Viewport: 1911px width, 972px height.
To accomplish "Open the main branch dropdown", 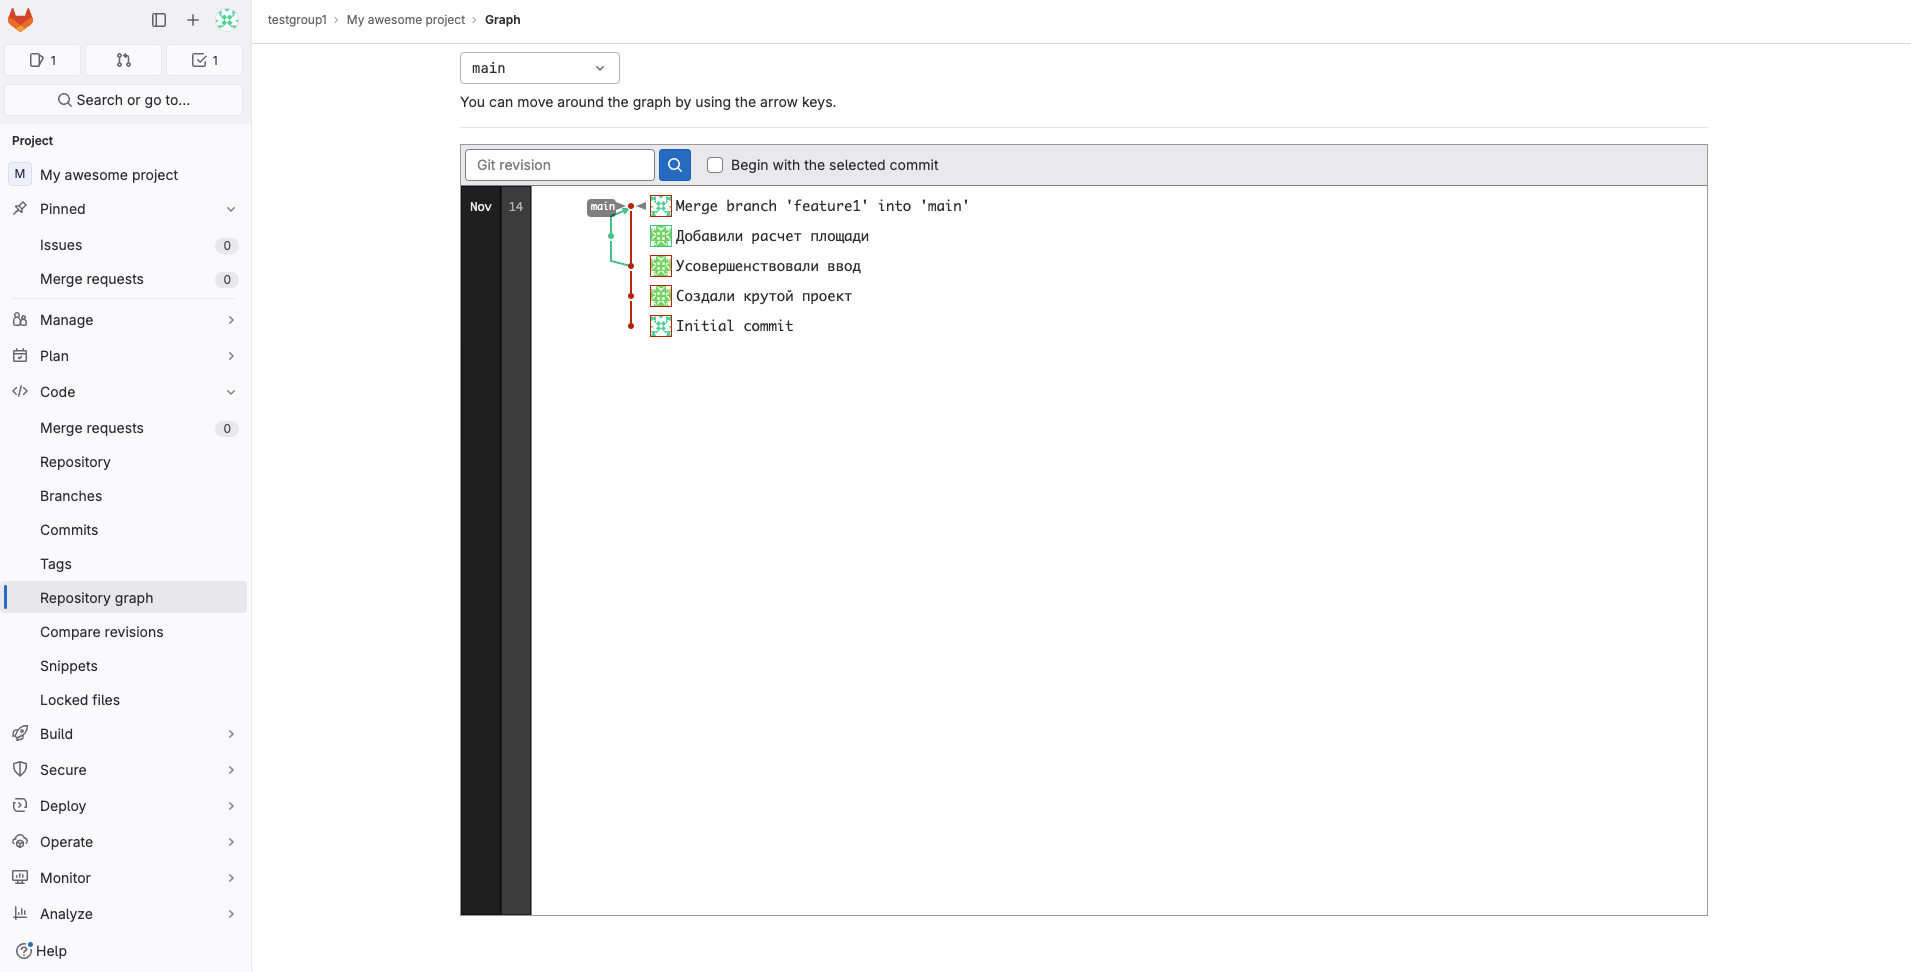I will [x=539, y=68].
